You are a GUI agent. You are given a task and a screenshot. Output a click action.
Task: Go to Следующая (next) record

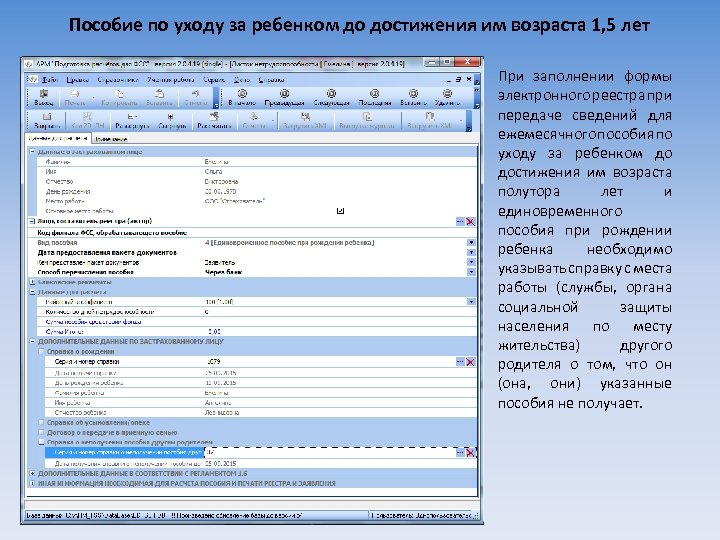pos(331,97)
